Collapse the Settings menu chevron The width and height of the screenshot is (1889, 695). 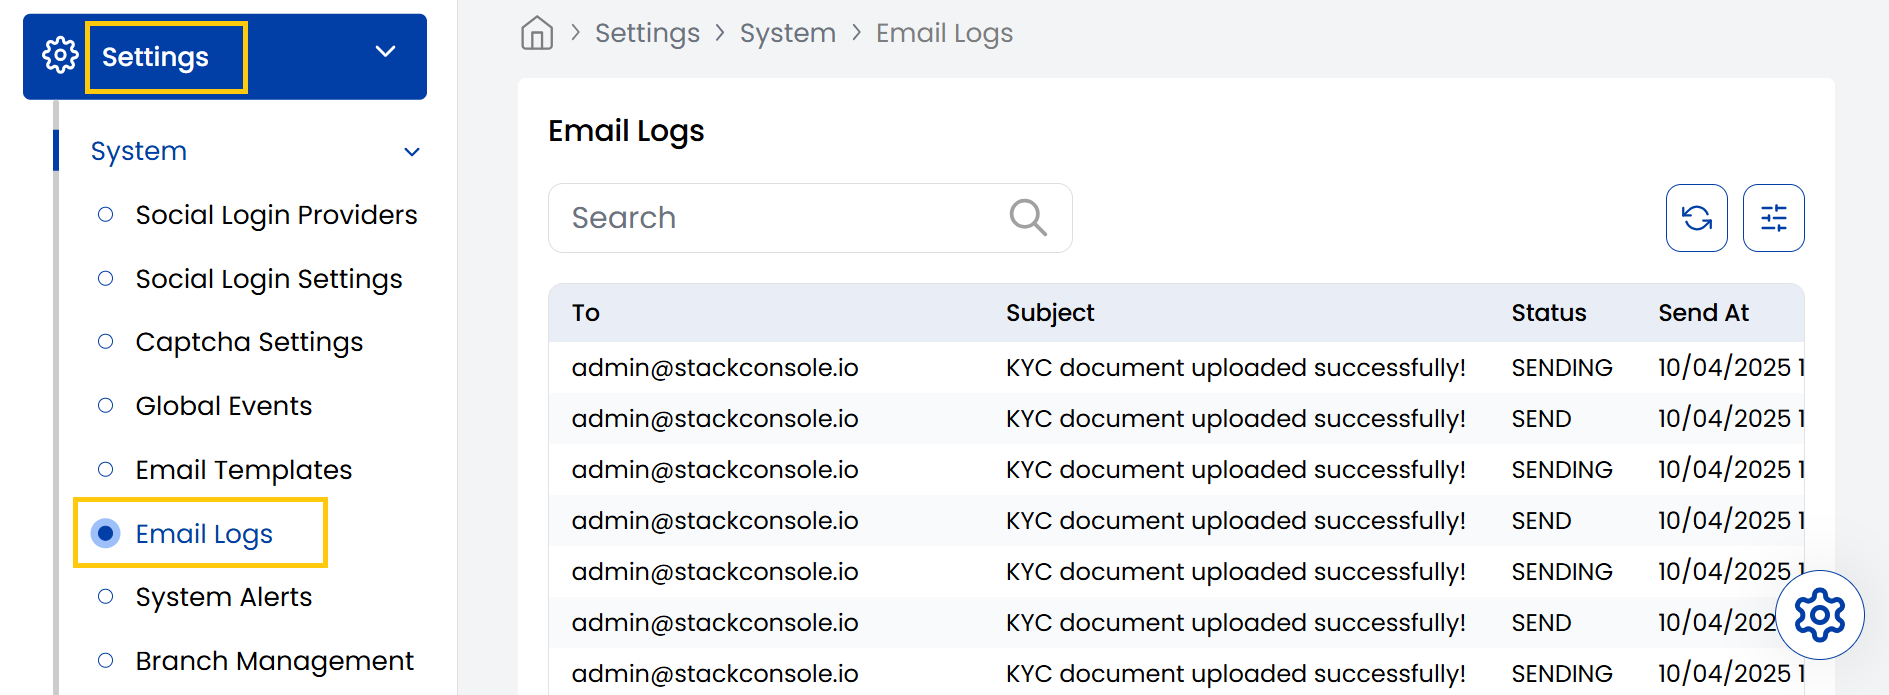point(385,50)
